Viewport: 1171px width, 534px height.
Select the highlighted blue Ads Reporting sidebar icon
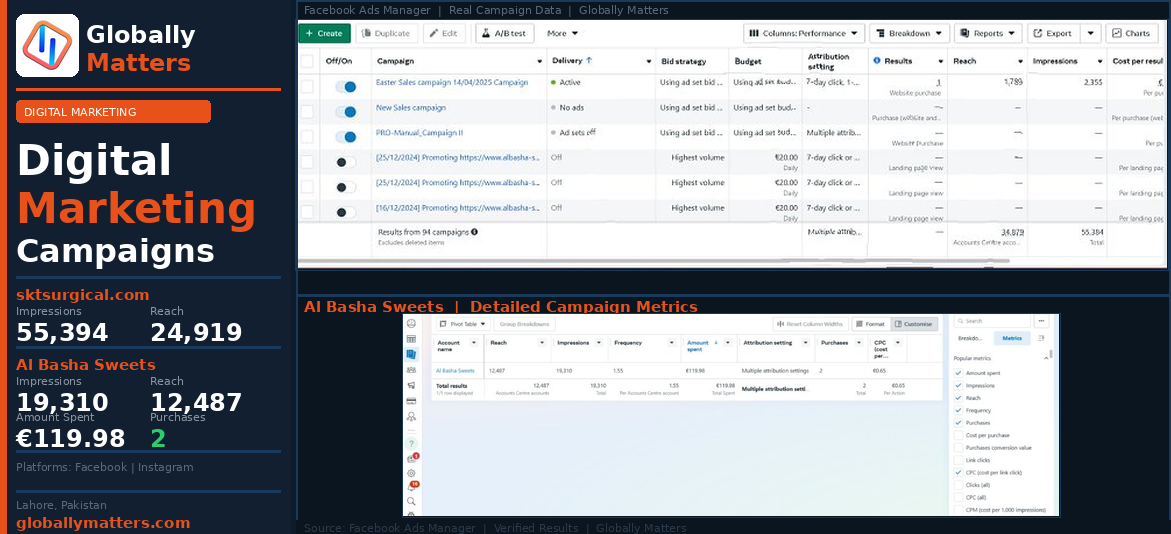(411, 354)
